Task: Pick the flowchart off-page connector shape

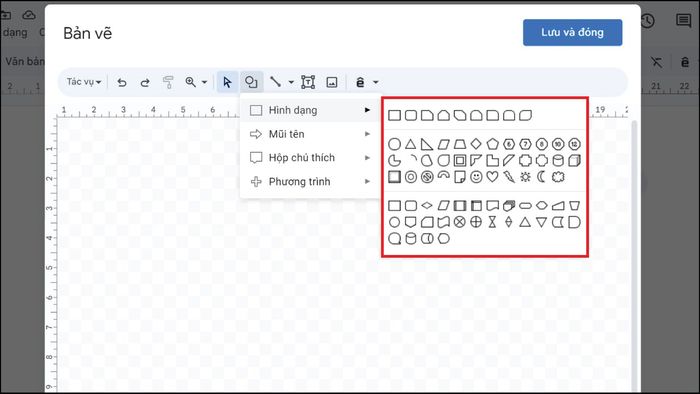Action: coord(411,222)
